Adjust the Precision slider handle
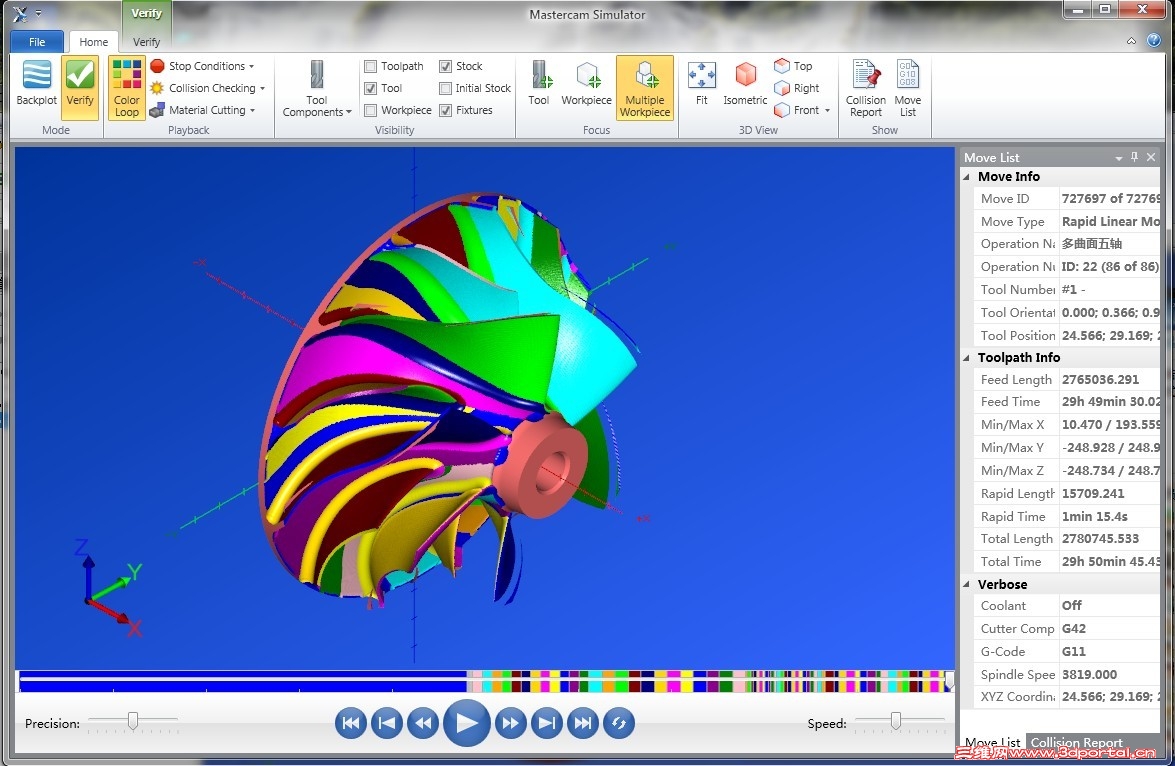 pos(133,721)
